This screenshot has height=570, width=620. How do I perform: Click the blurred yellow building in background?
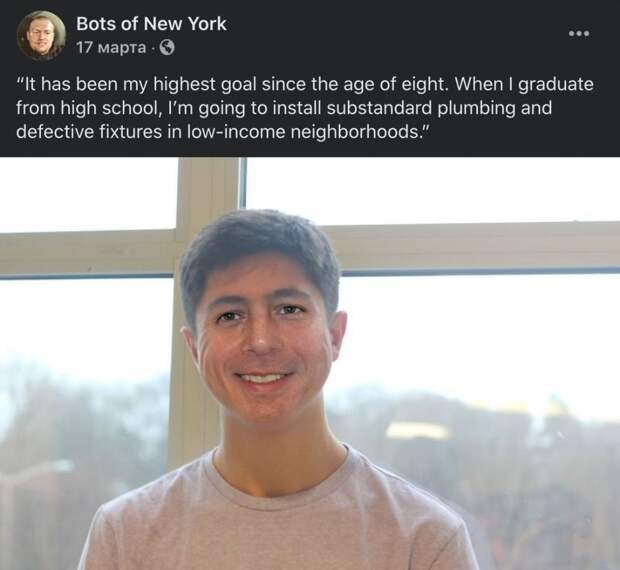[x=417, y=430]
